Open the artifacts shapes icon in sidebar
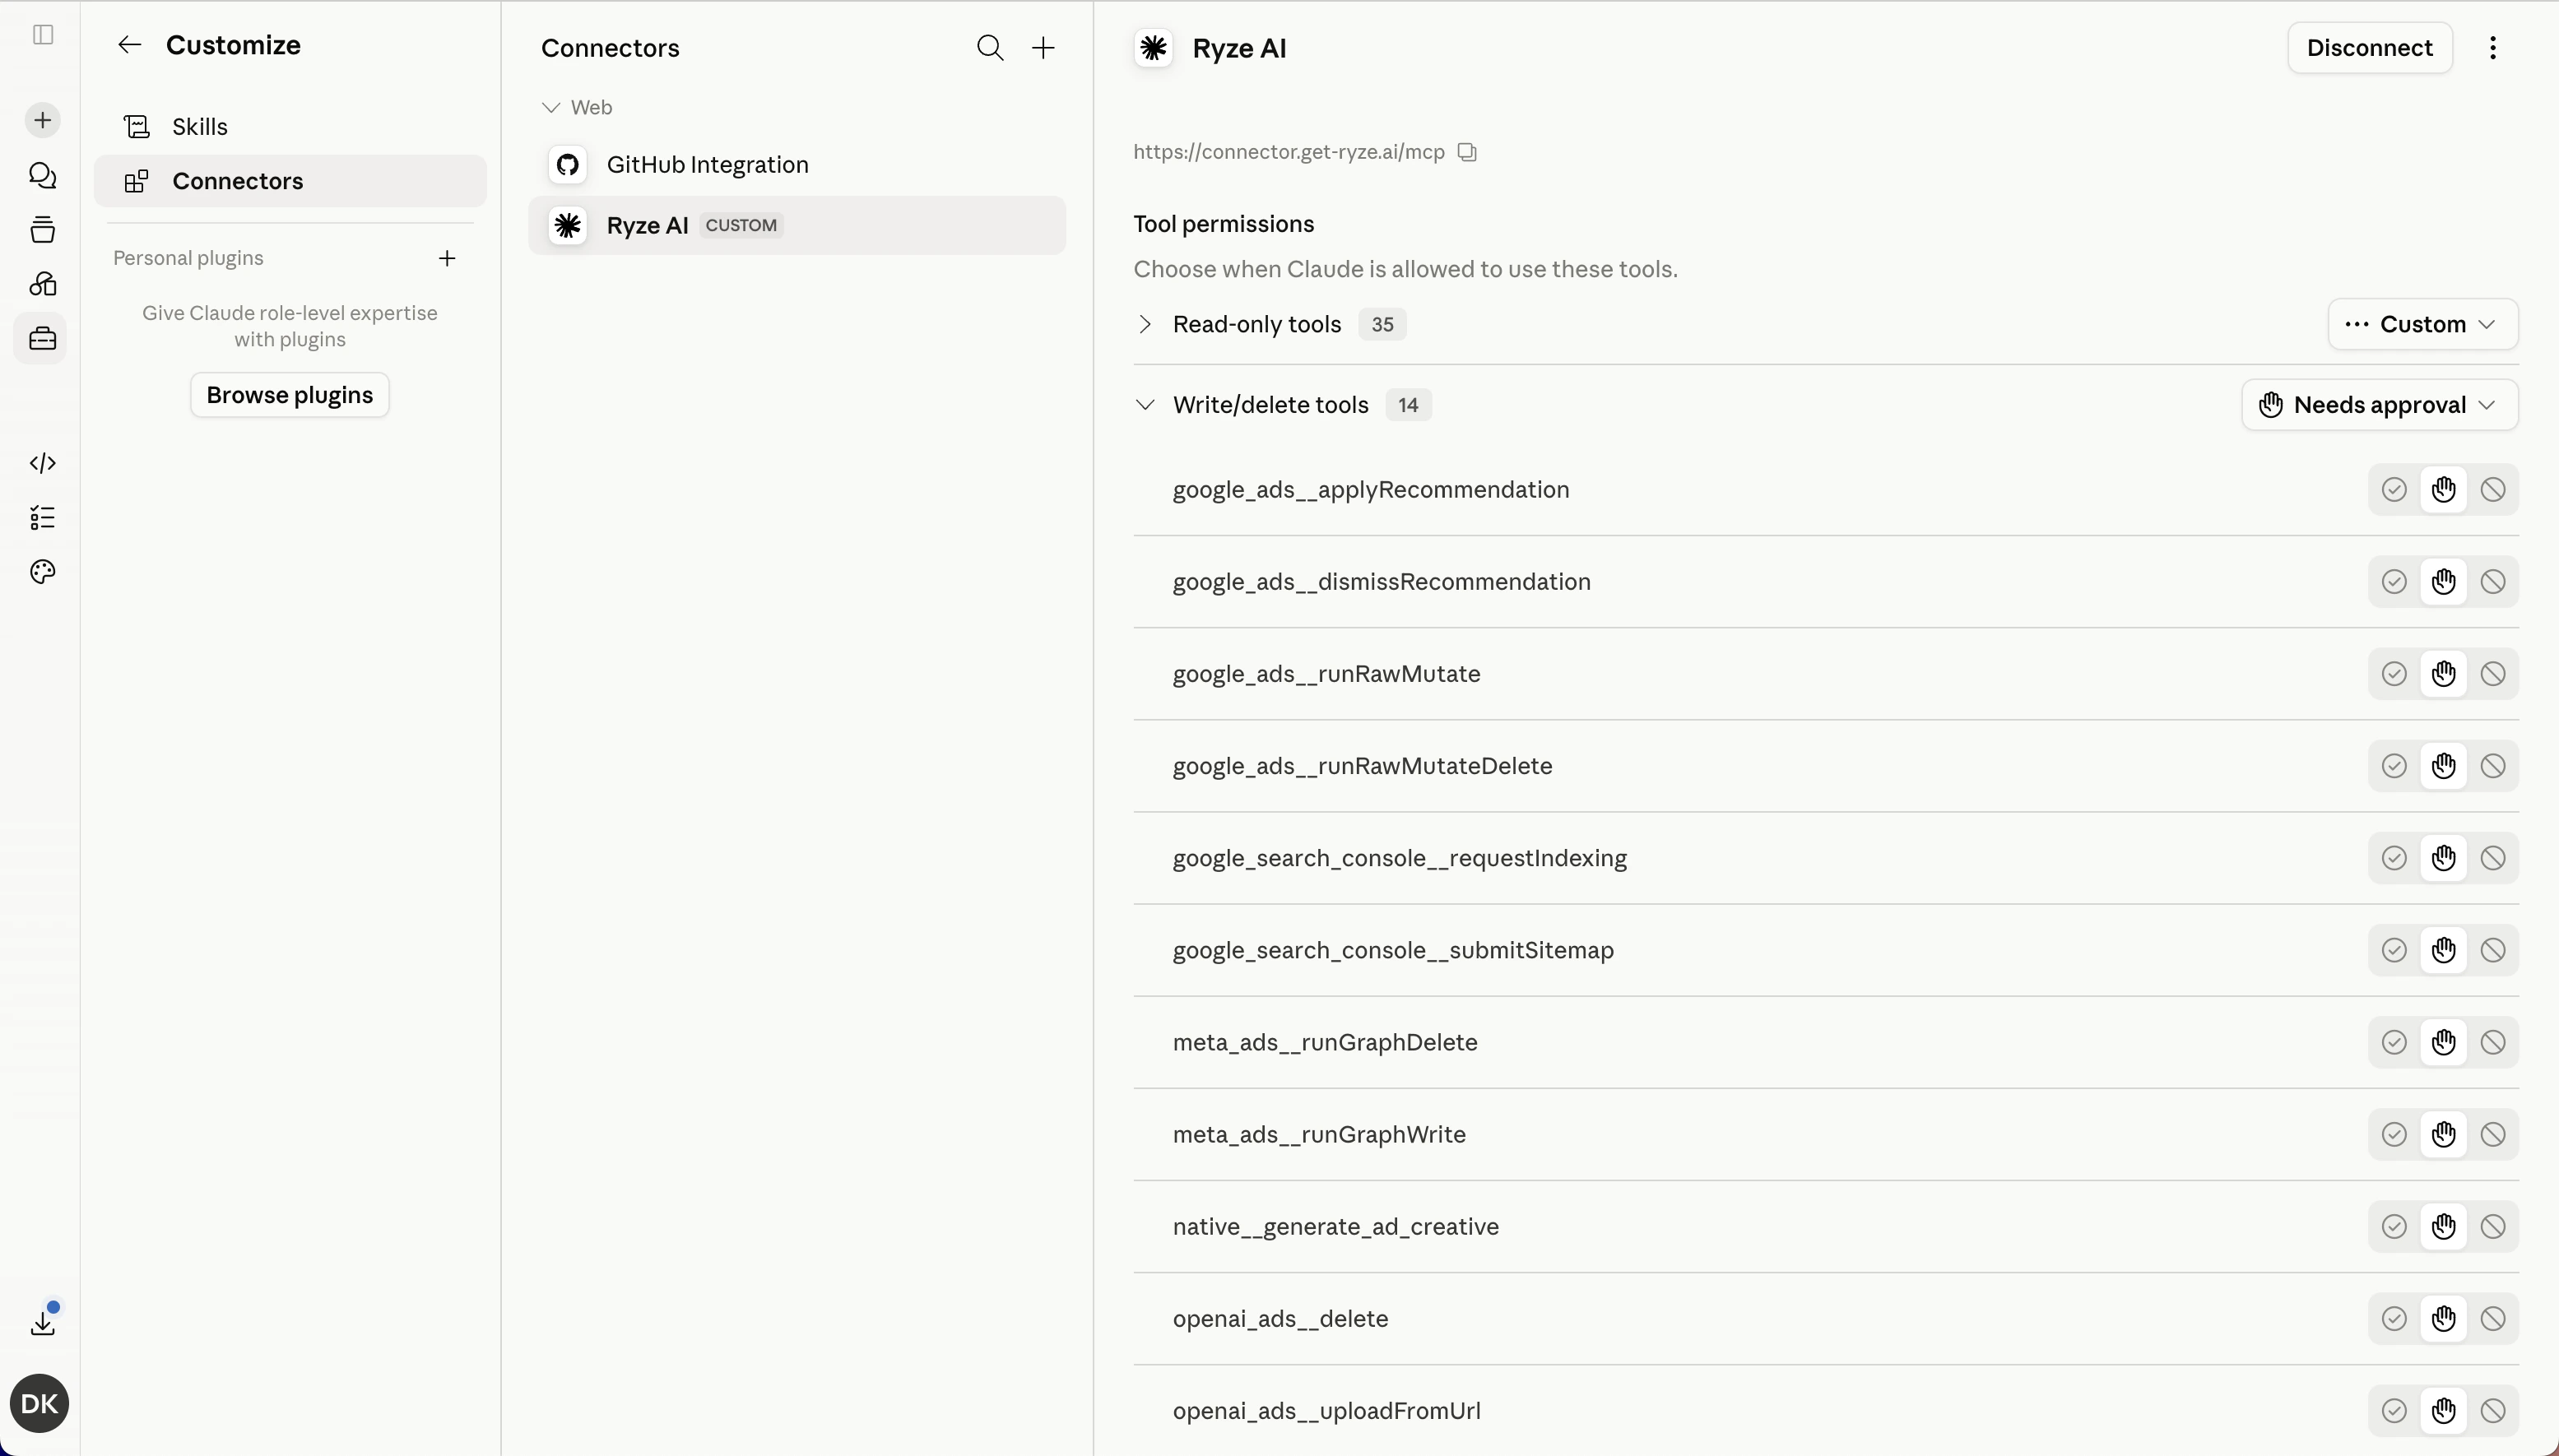Viewport: 2559px width, 1456px height. pos(42,284)
